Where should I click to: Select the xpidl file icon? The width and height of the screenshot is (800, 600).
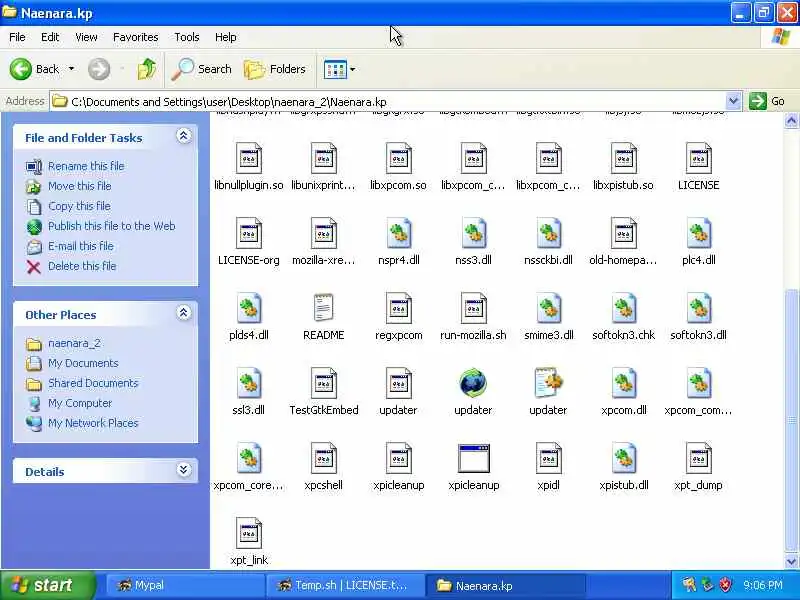coord(548,458)
